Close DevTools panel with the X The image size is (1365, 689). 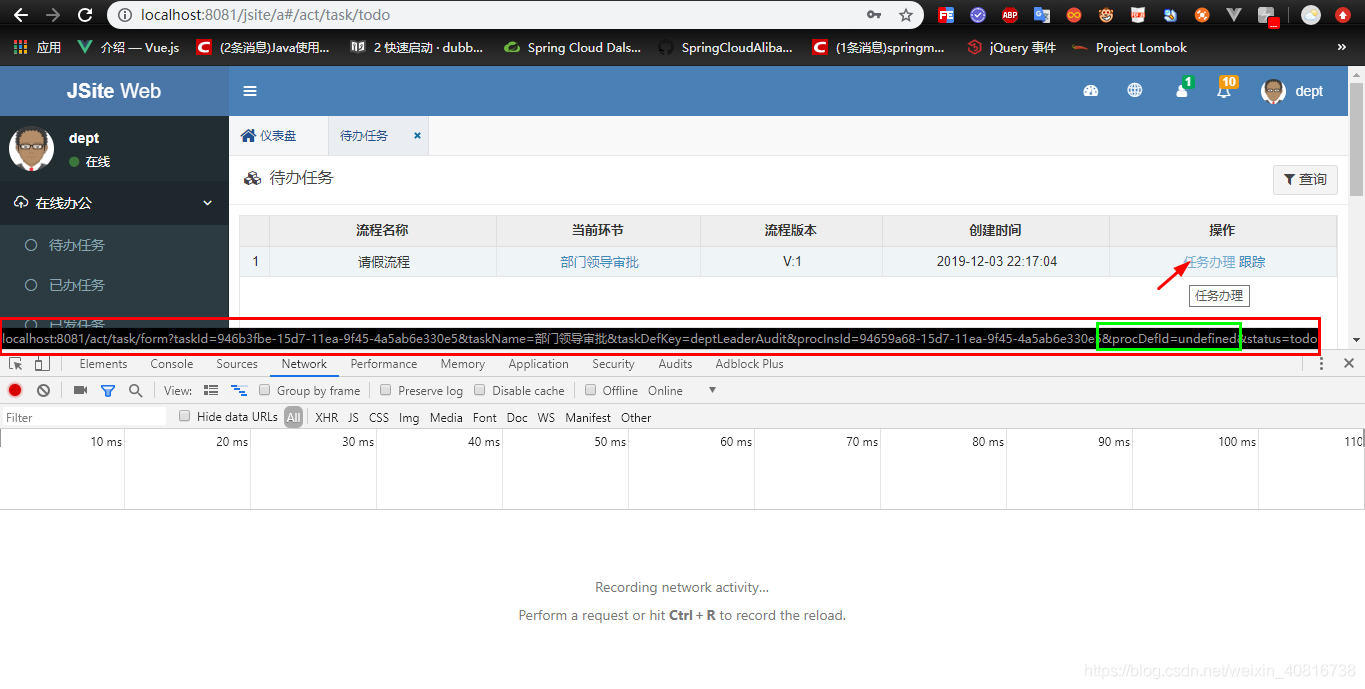(1349, 364)
